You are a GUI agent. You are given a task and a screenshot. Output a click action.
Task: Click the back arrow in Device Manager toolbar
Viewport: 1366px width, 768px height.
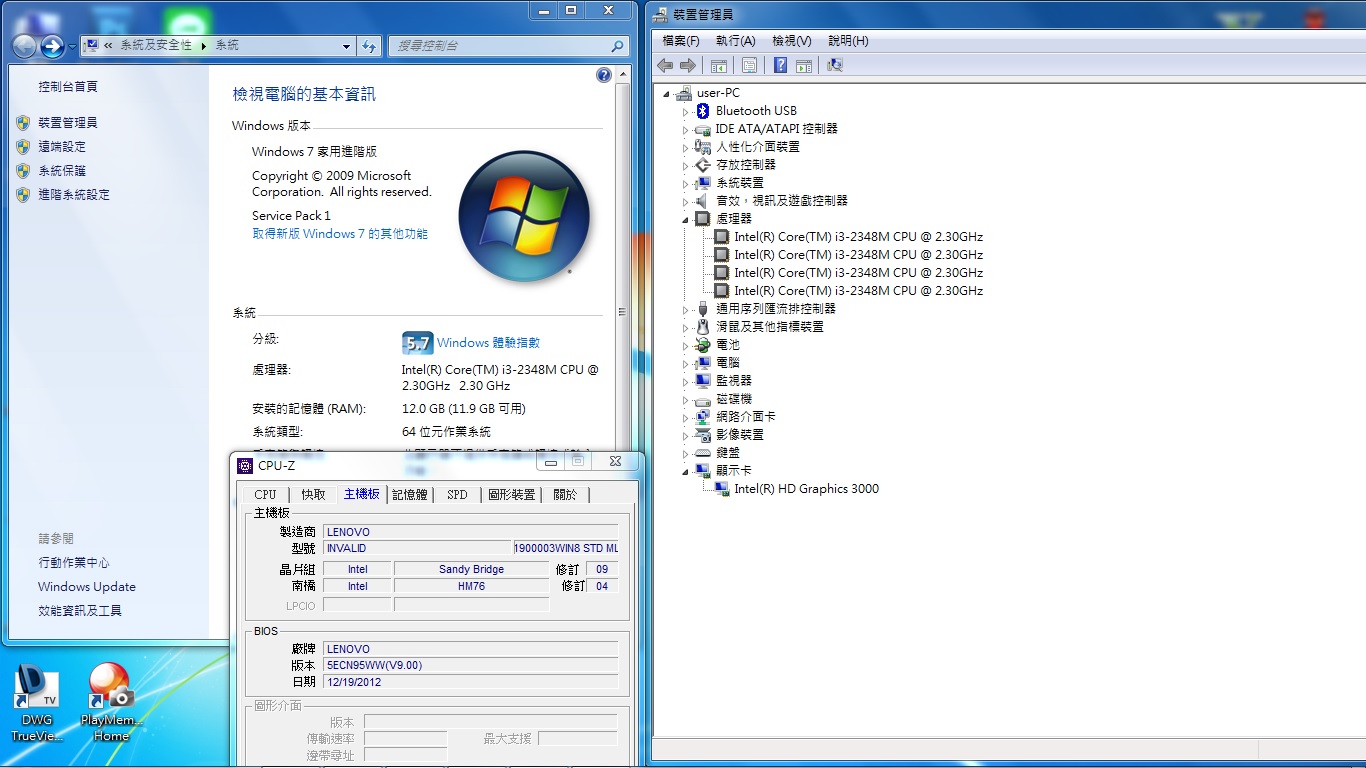[665, 65]
